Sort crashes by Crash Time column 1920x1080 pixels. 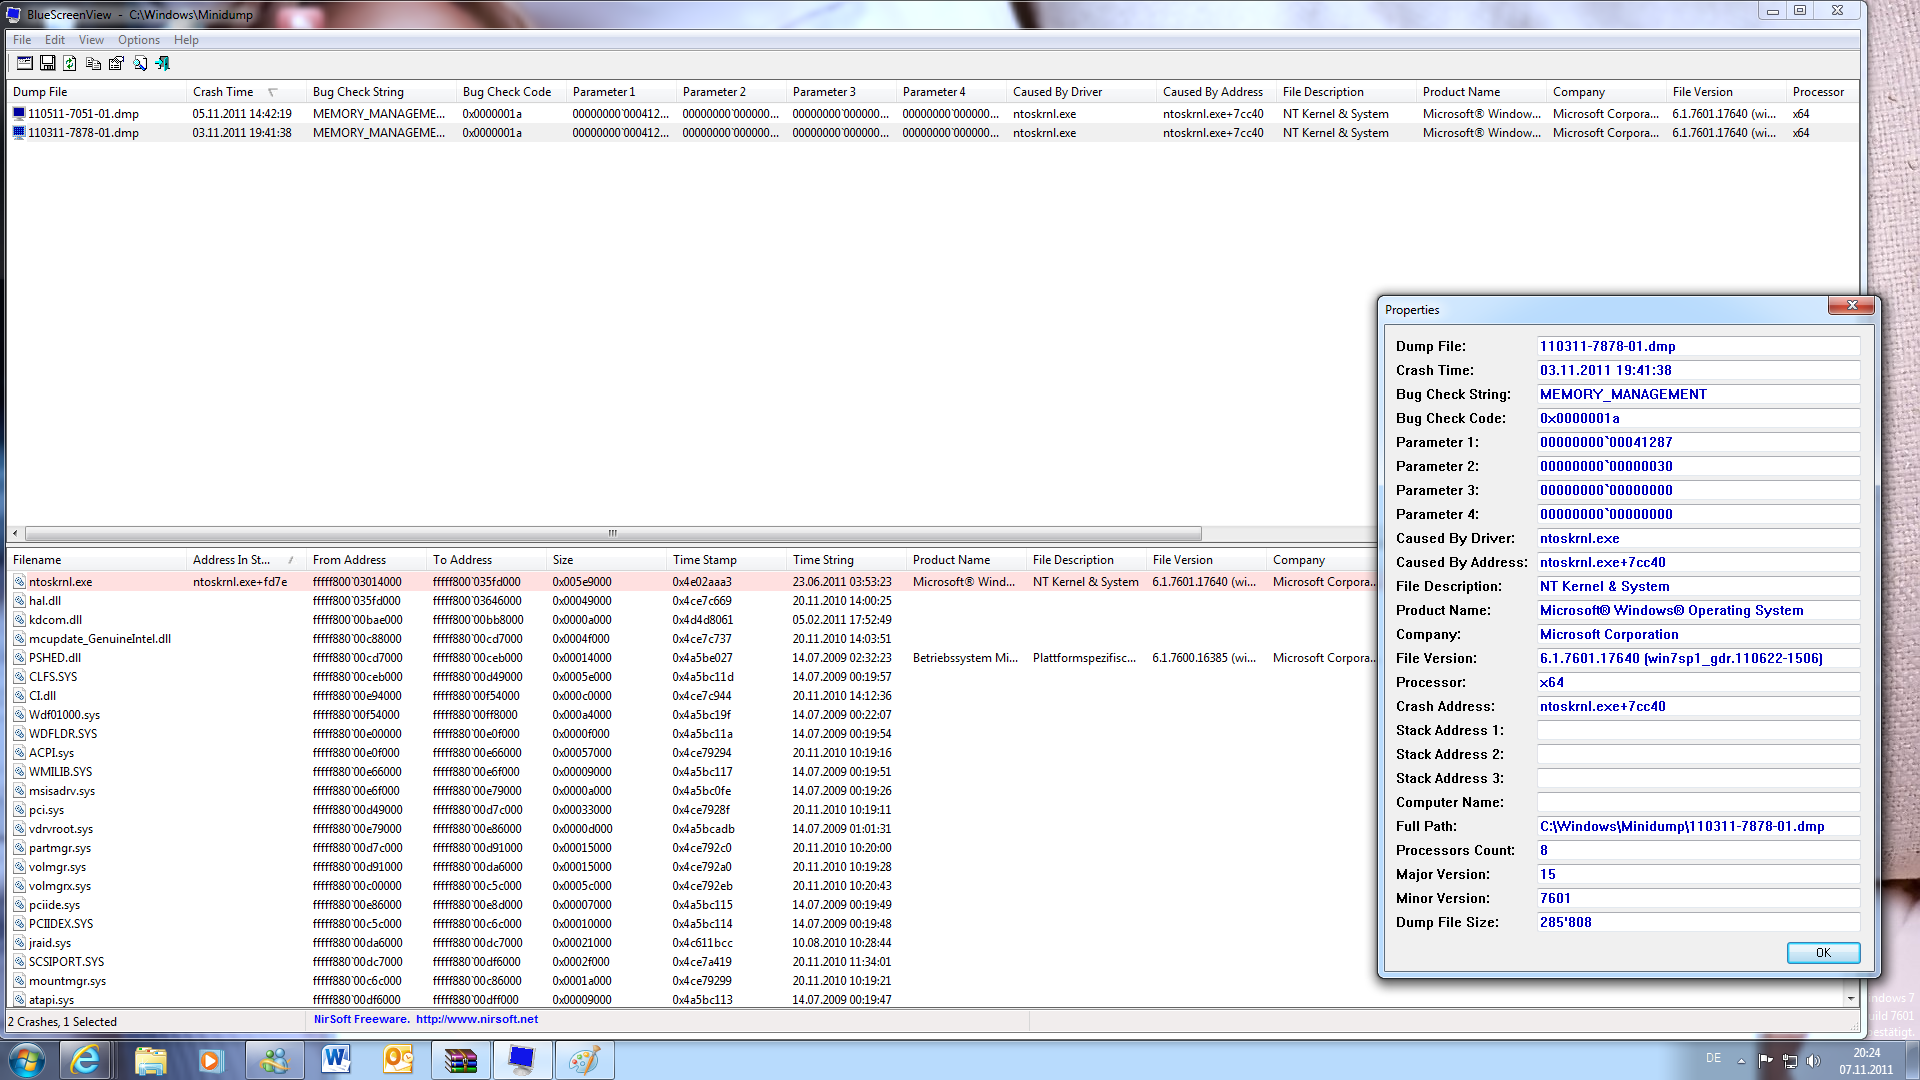tap(223, 92)
